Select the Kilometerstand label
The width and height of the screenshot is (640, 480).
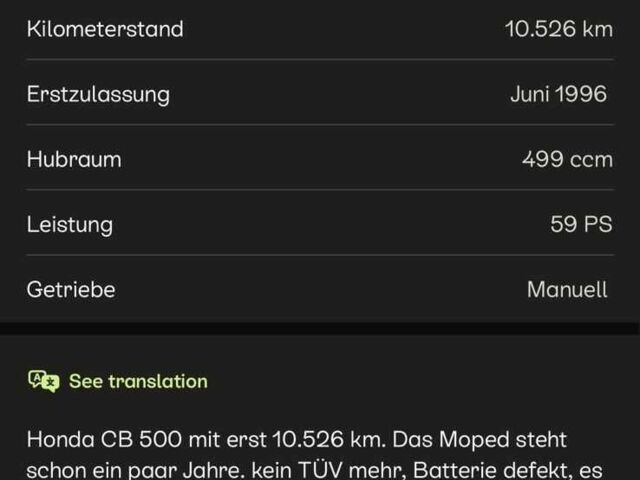[x=105, y=29]
